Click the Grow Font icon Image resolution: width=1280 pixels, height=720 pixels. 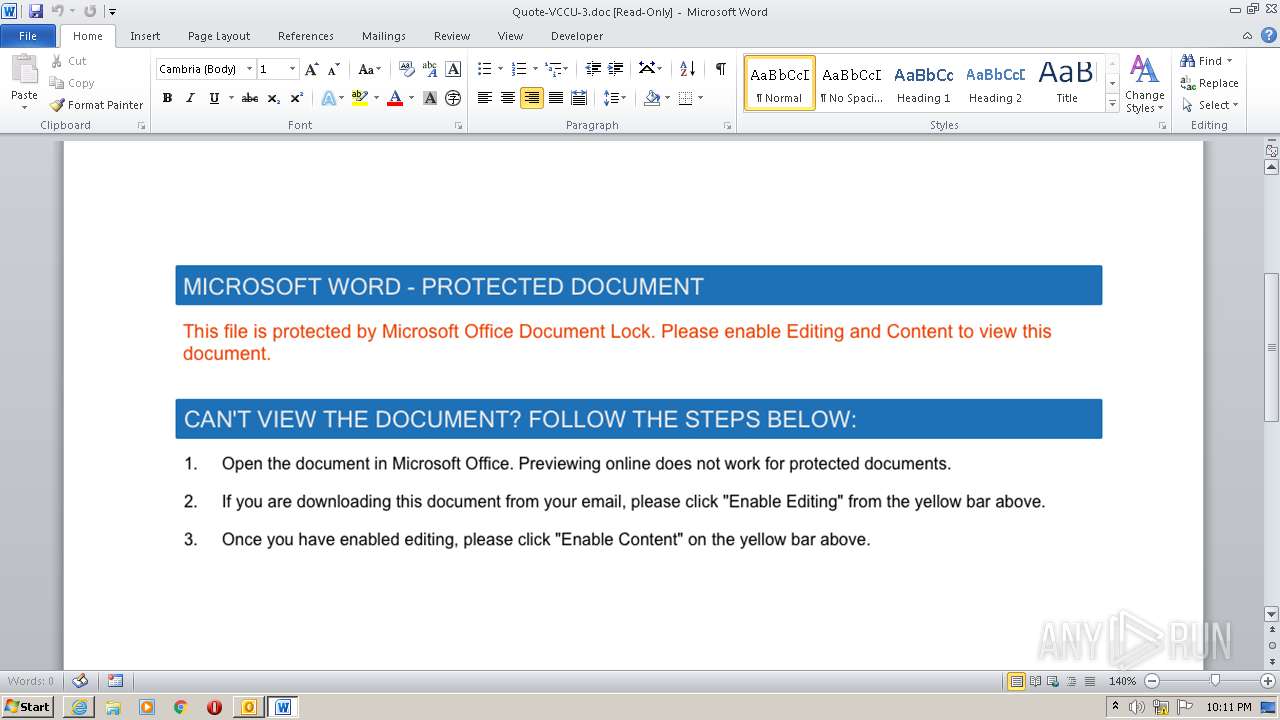point(311,69)
